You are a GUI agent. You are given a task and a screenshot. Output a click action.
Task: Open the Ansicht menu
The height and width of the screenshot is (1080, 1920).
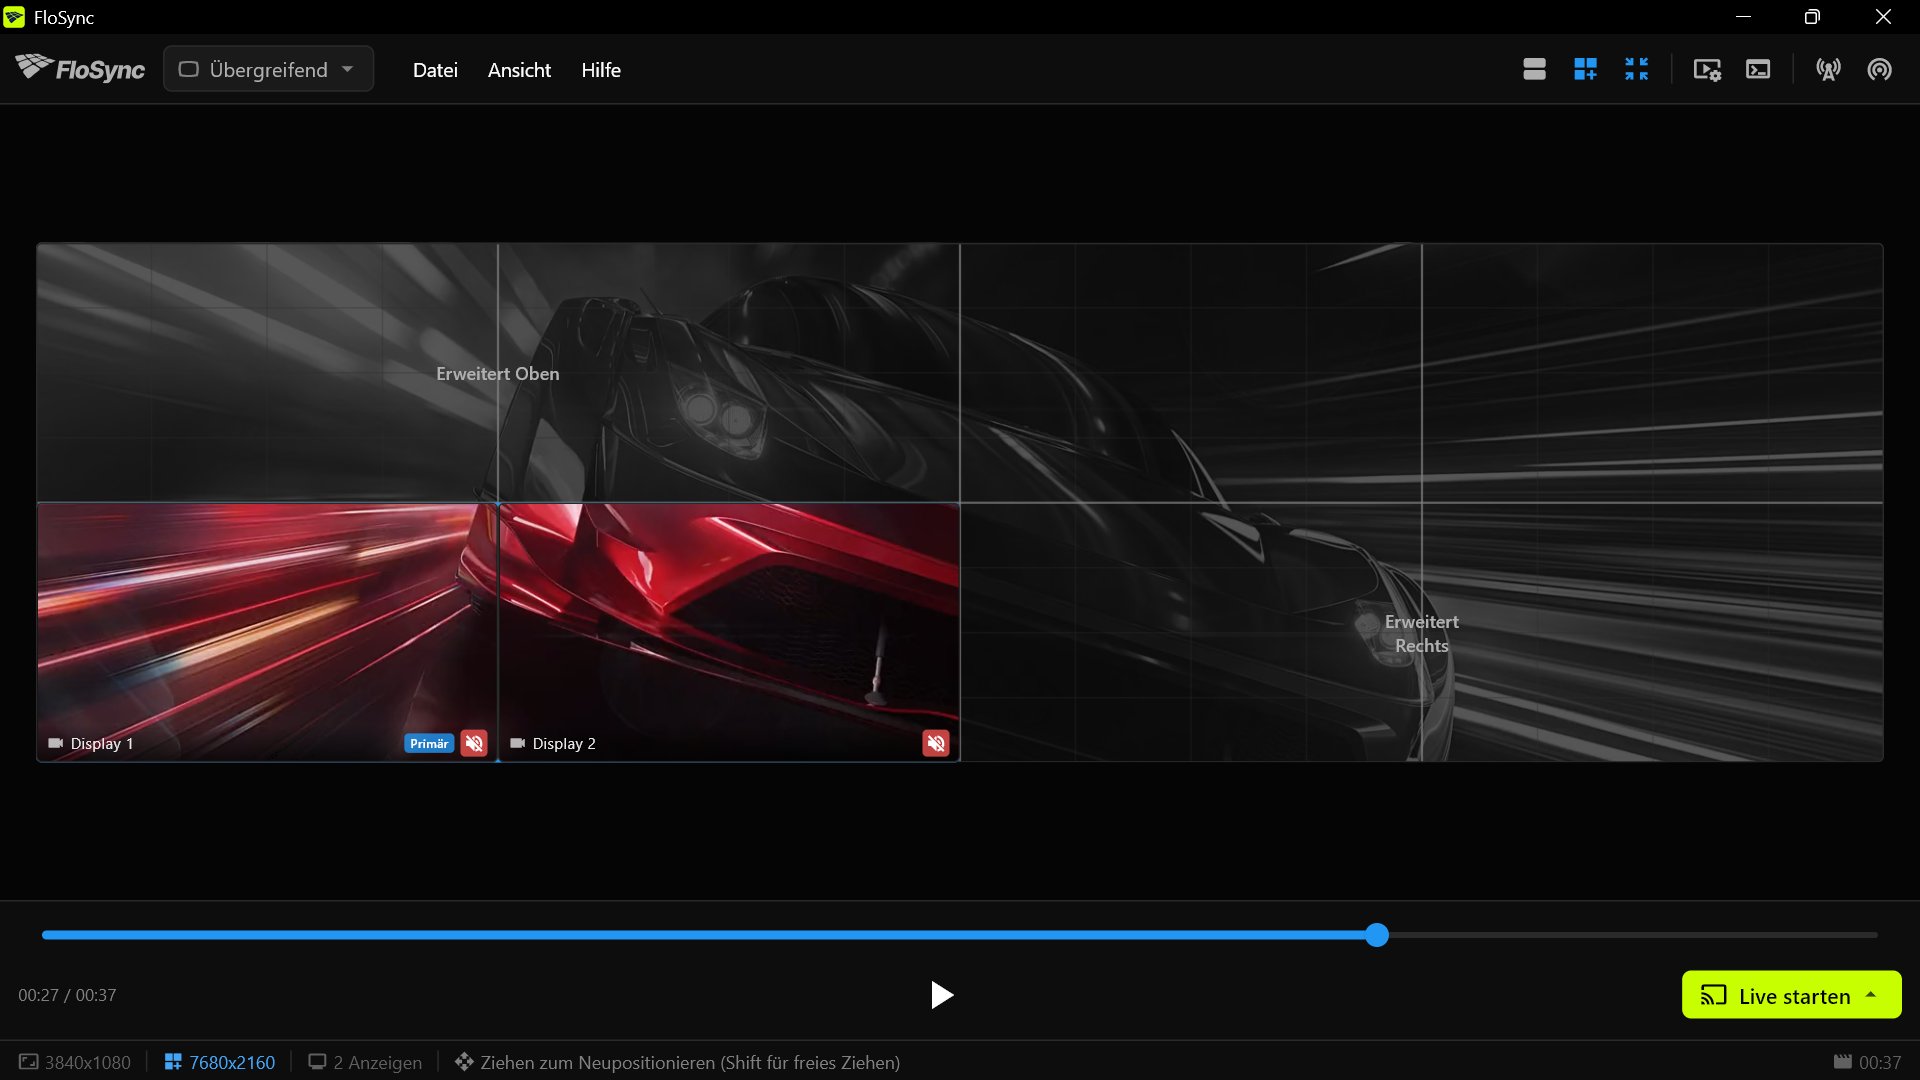[519, 70]
